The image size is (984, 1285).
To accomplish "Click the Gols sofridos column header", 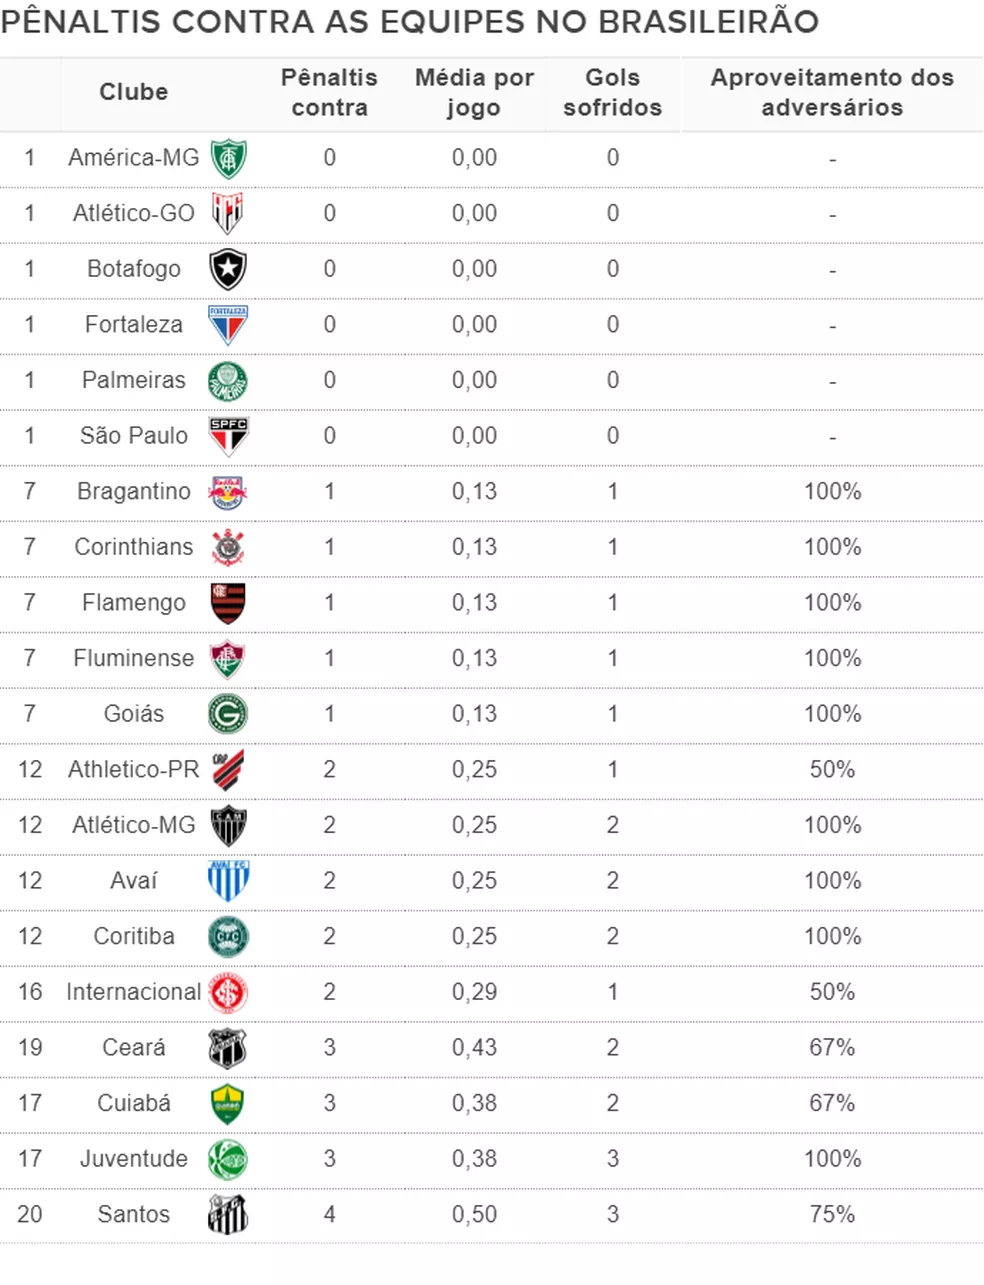I will click(x=612, y=92).
